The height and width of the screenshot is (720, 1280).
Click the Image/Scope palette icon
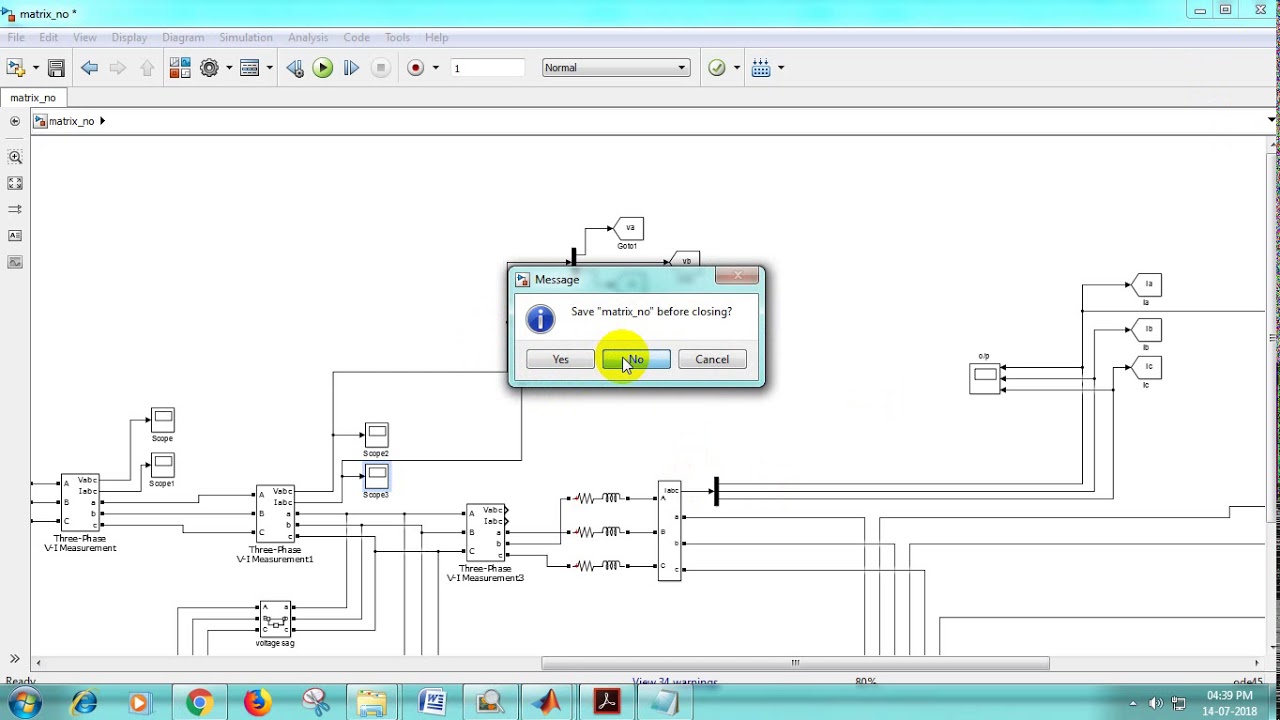(x=15, y=262)
